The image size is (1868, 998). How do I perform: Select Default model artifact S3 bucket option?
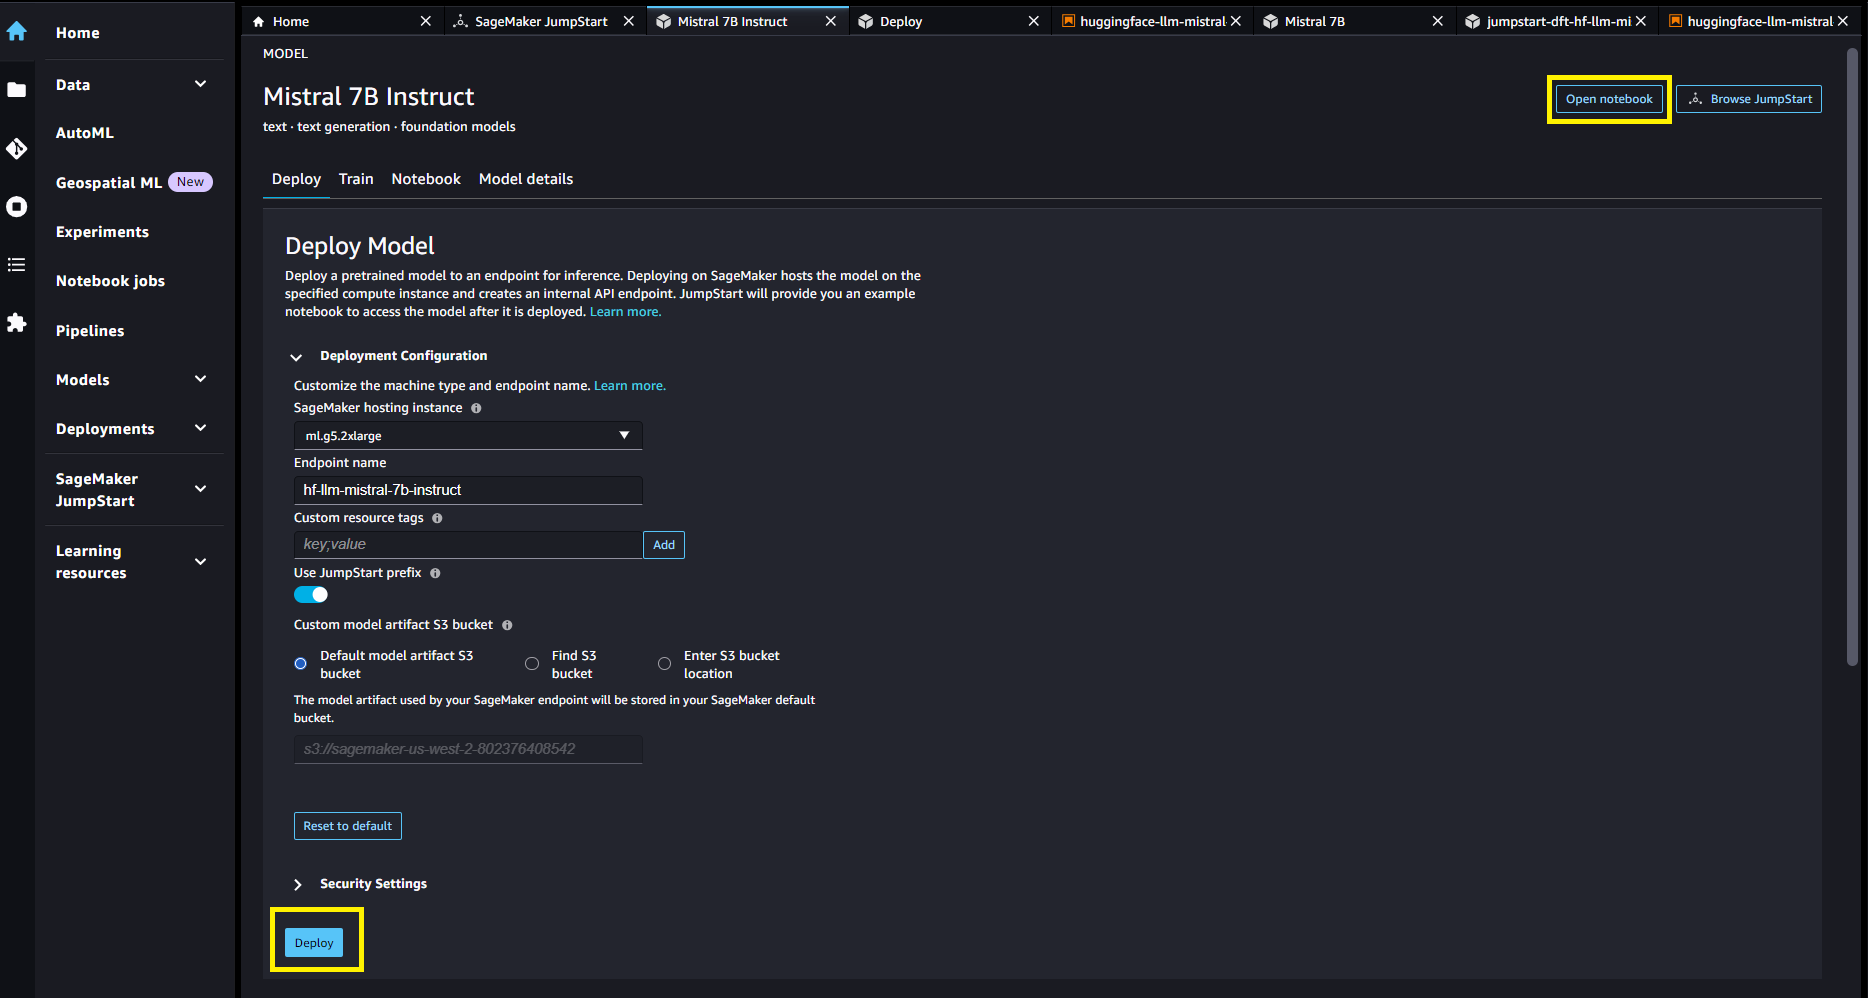pos(300,664)
